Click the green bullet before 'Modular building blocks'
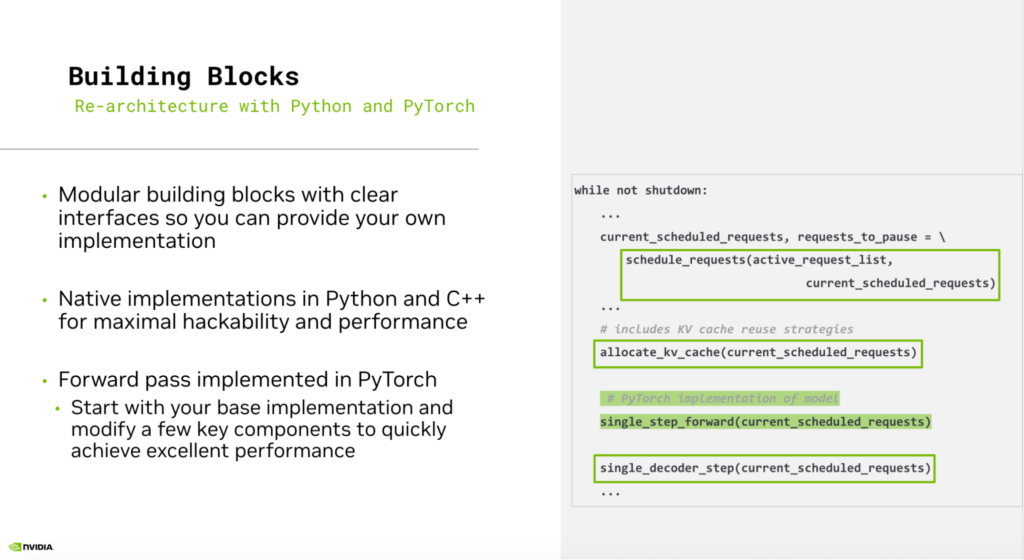The width and height of the screenshot is (1024, 560). (x=44, y=195)
